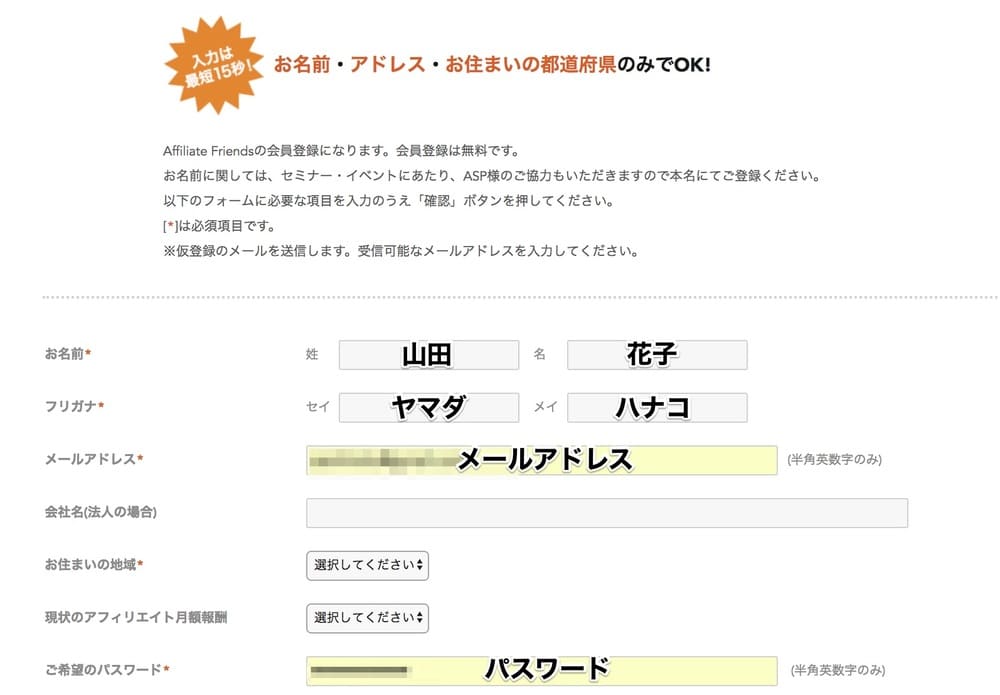
Task: Click the 現状のアフィリエイト月額報酬 label
Action: tap(136, 617)
